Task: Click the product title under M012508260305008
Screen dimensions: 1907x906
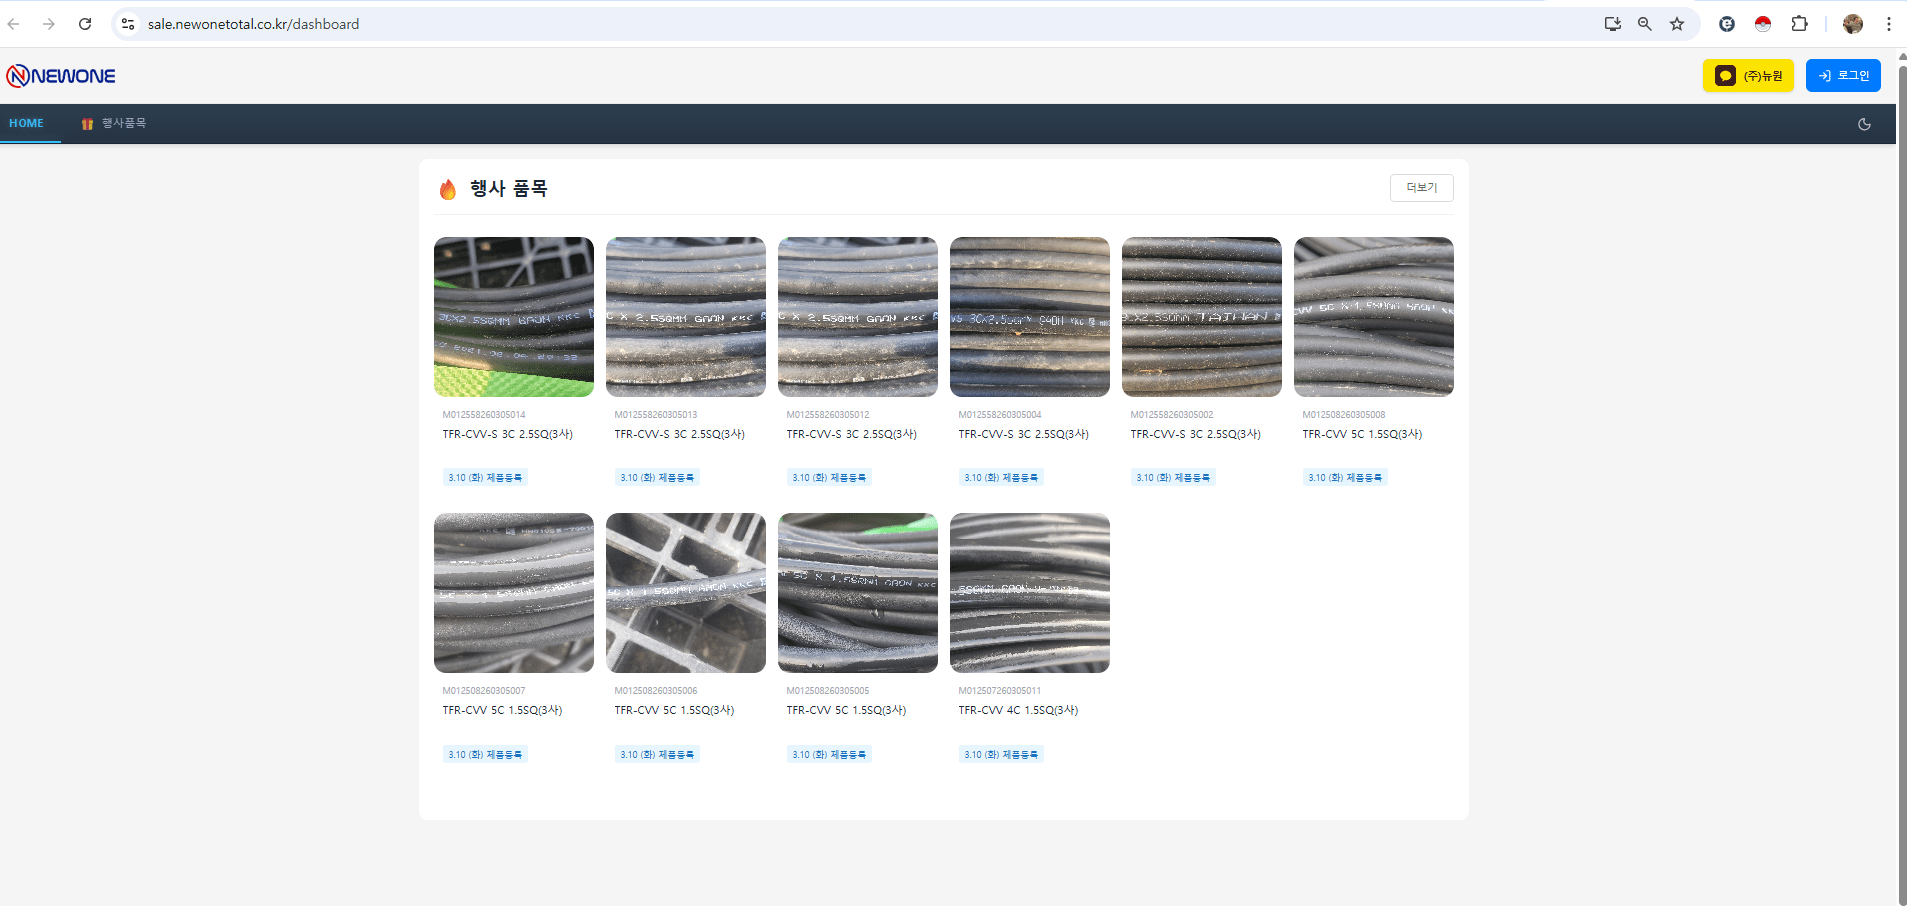Action: point(1361,434)
